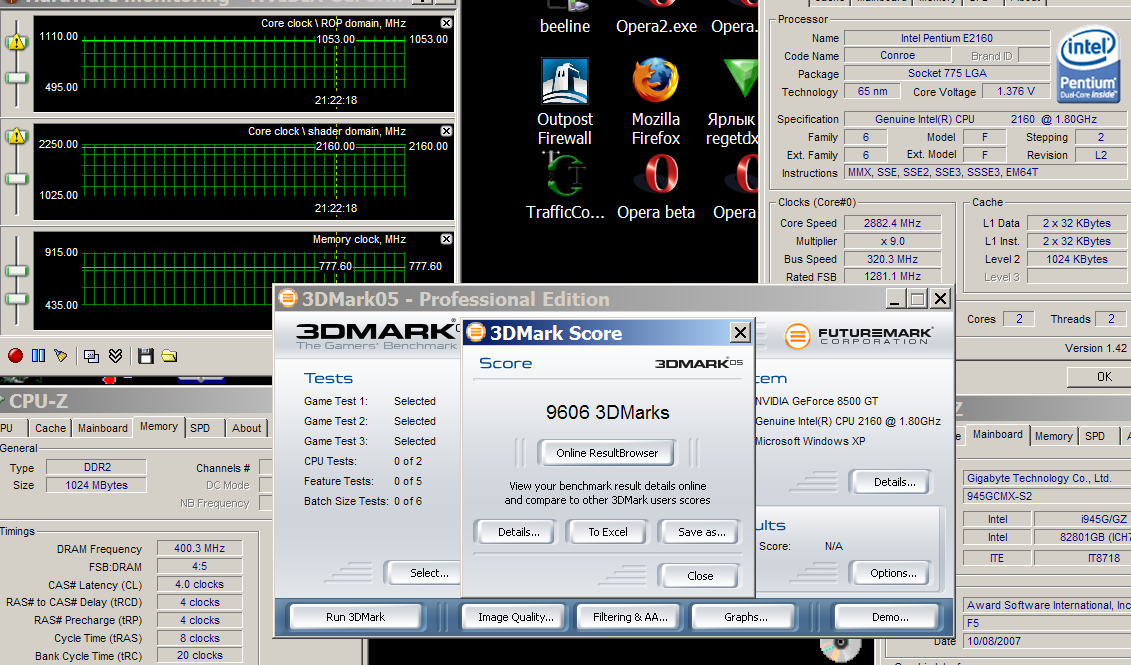1131x665 pixels.
Task: Click Save as... in the score dialog
Action: click(702, 532)
